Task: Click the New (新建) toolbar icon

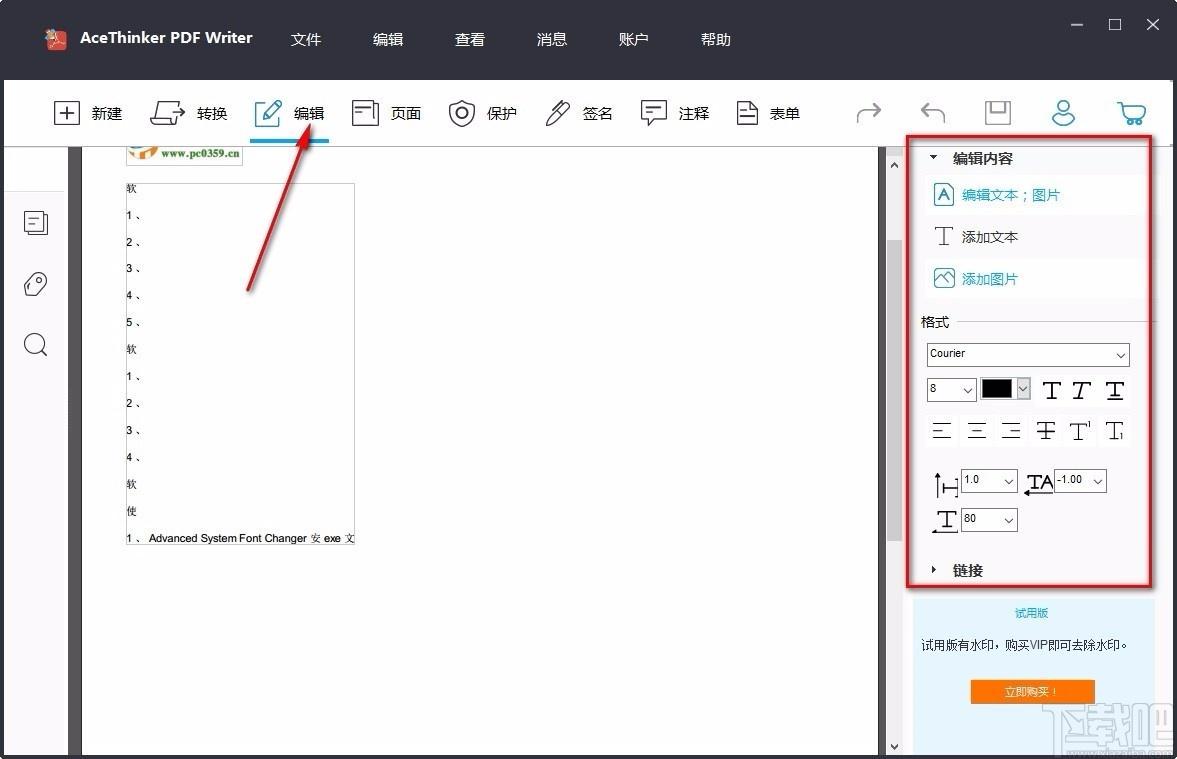Action: coord(67,113)
